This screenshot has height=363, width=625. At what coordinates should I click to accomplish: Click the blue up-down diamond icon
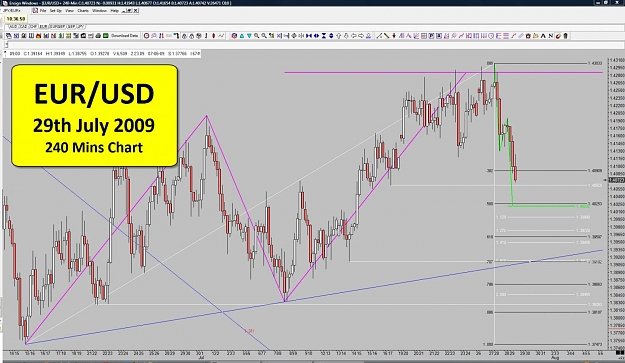(331, 36)
